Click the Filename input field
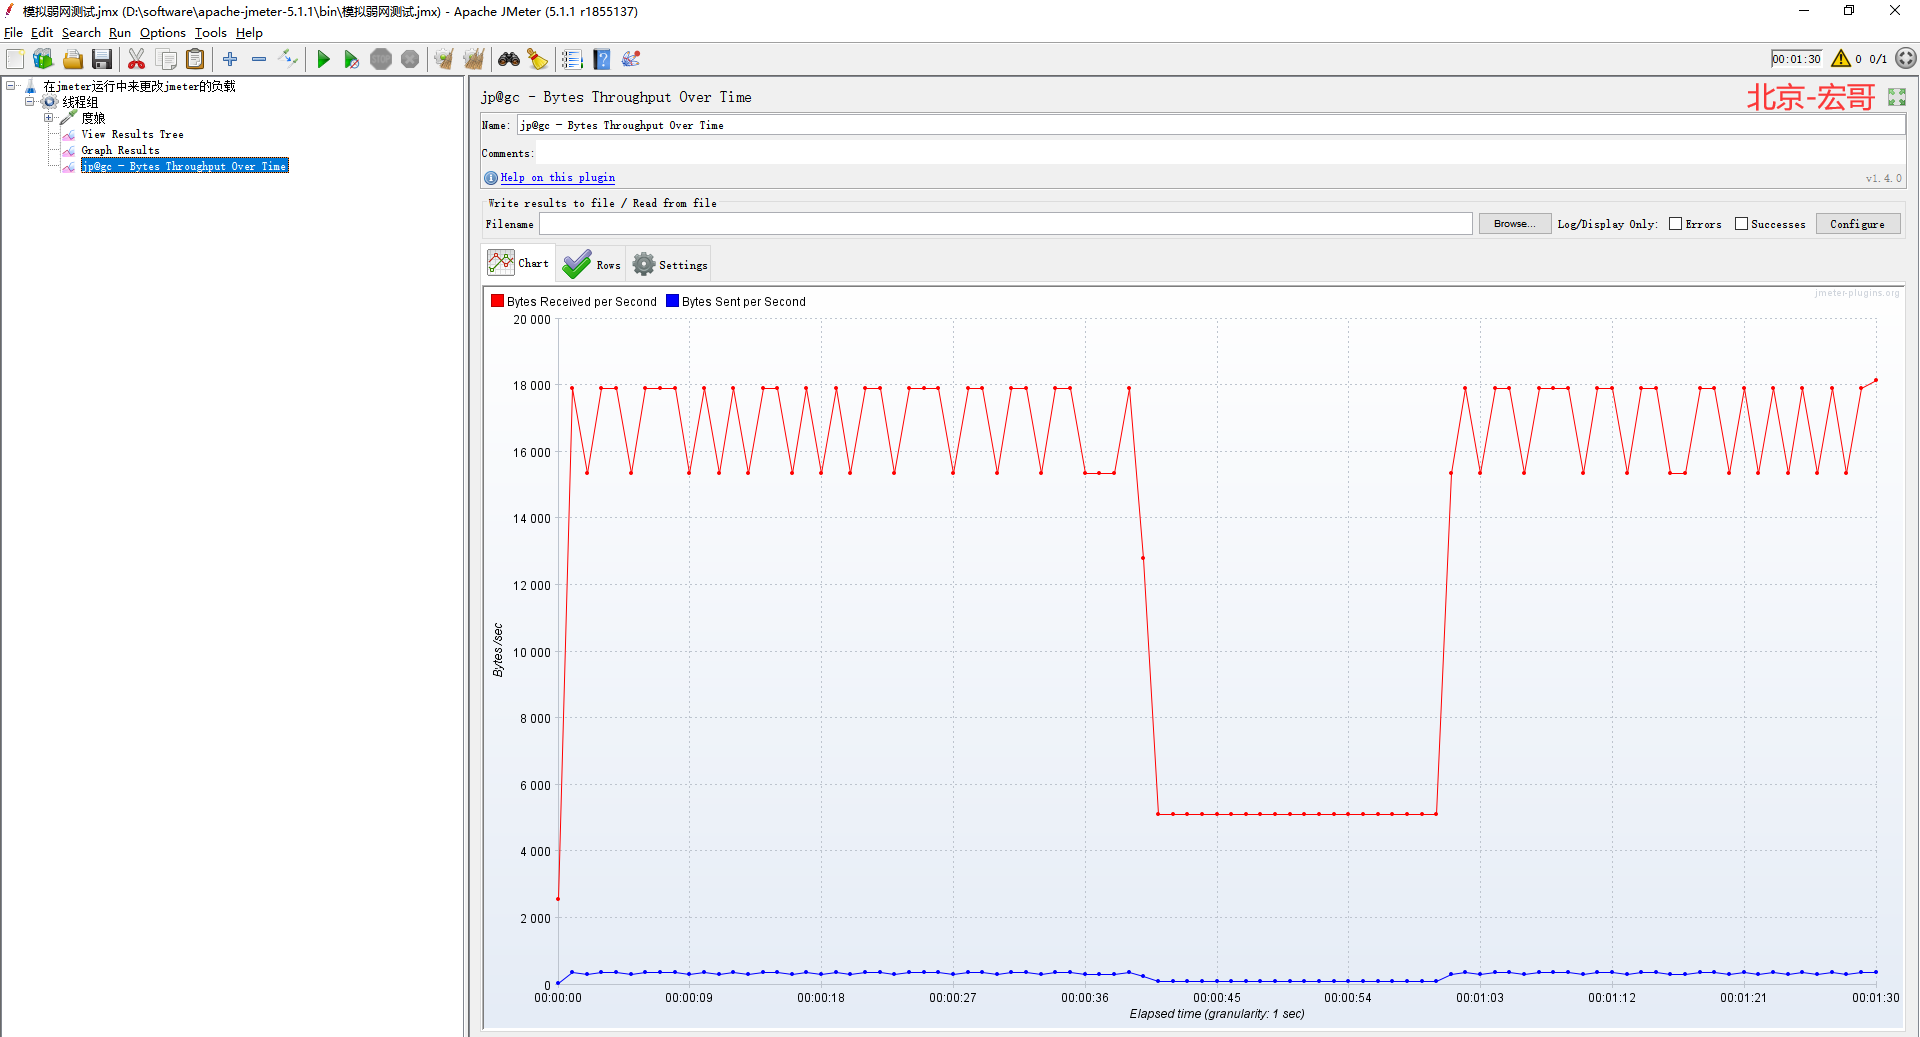Image resolution: width=1920 pixels, height=1037 pixels. [1006, 224]
